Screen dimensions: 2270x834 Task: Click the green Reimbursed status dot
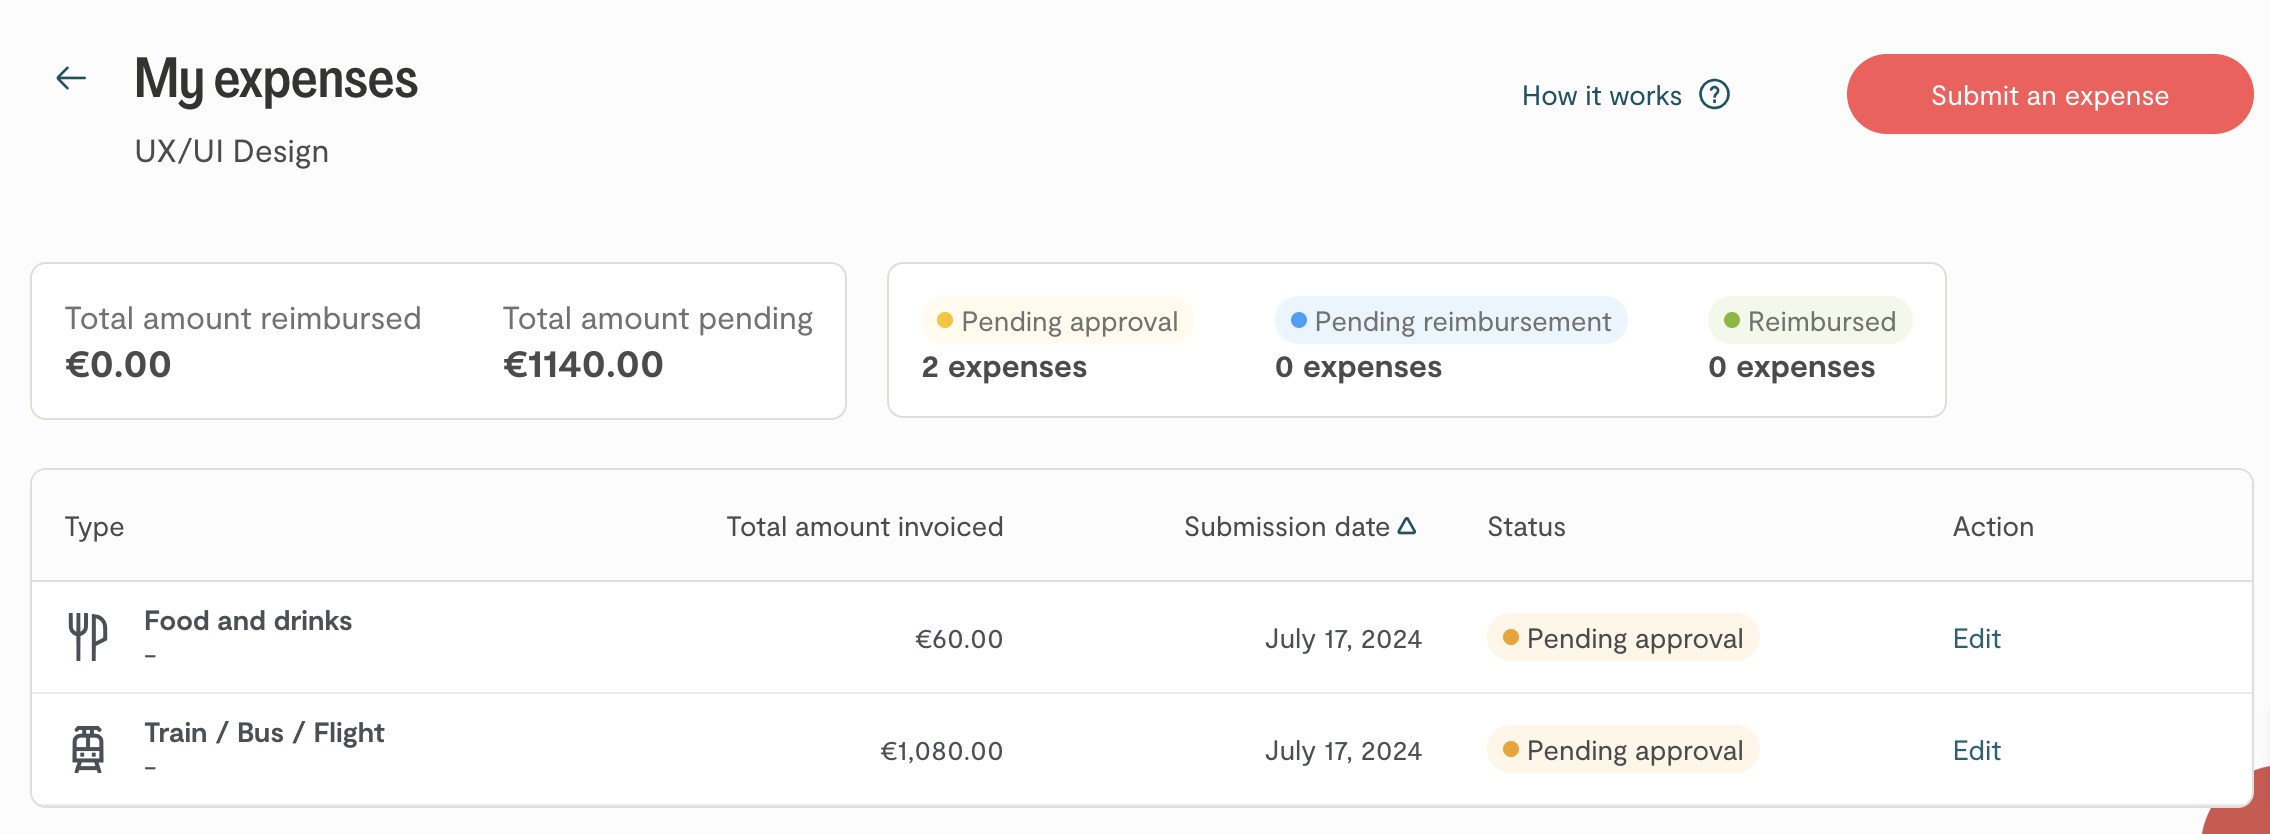pos(1732,321)
